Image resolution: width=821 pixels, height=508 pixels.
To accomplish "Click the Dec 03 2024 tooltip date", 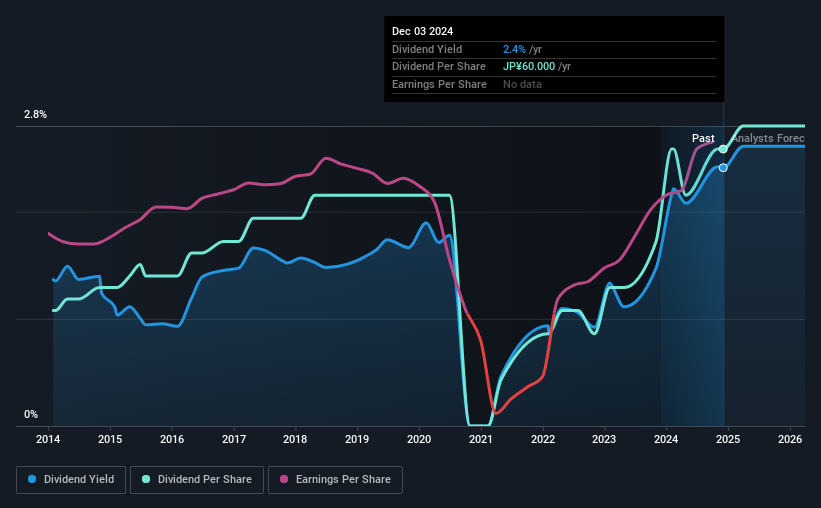I will 423,31.
